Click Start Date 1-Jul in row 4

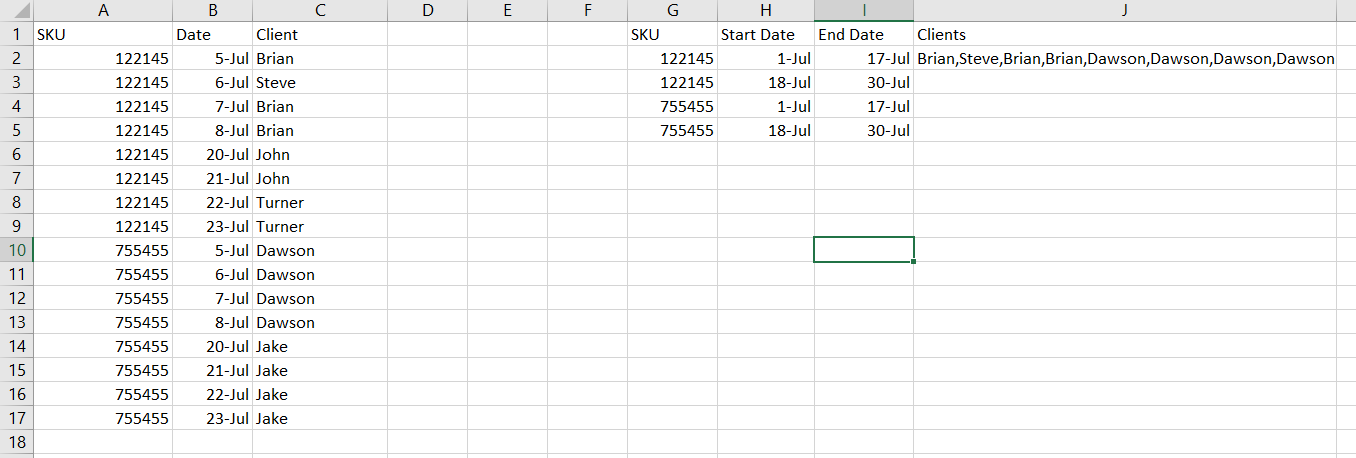click(x=766, y=106)
